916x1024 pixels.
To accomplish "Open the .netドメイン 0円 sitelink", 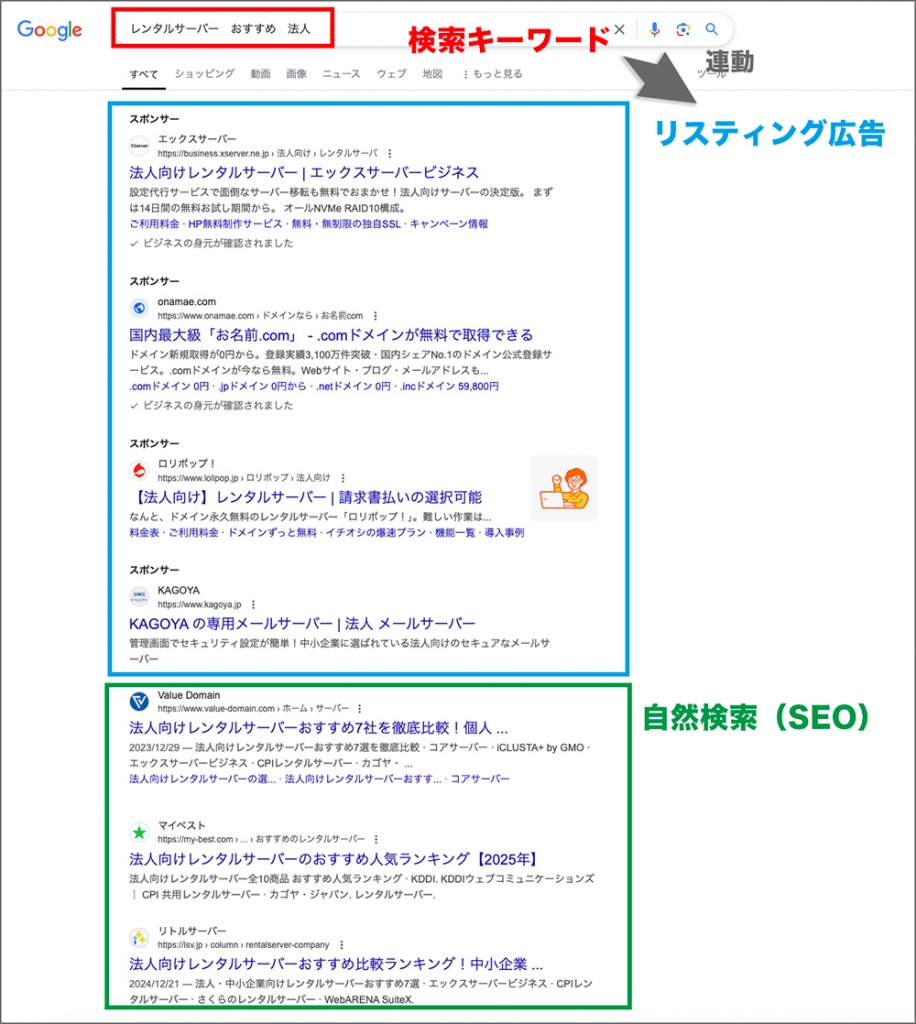I will point(353,386).
